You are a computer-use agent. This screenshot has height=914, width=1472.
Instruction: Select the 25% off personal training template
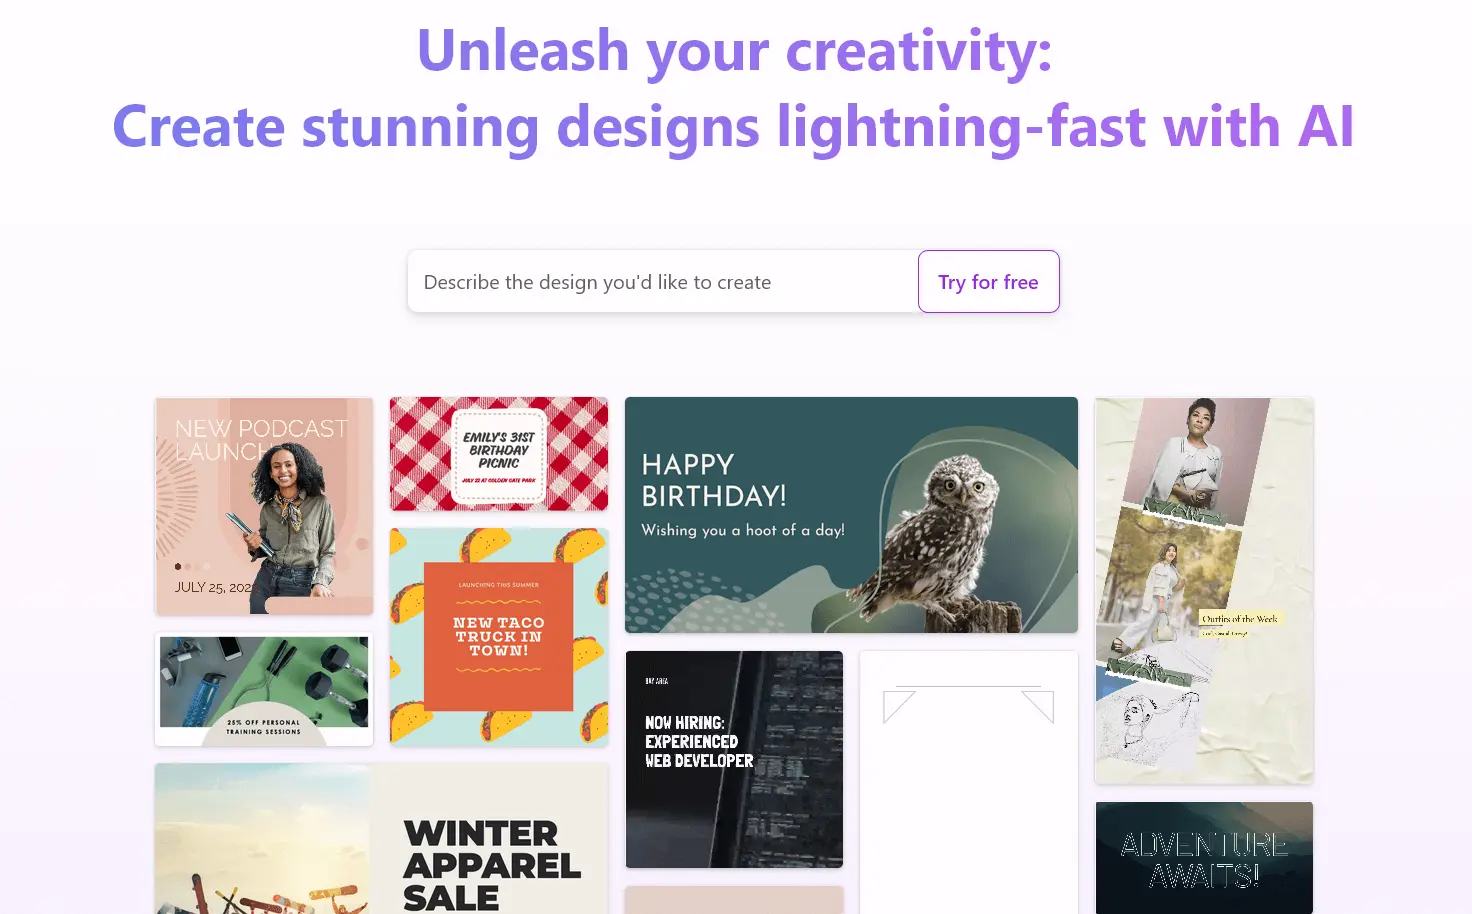[264, 690]
